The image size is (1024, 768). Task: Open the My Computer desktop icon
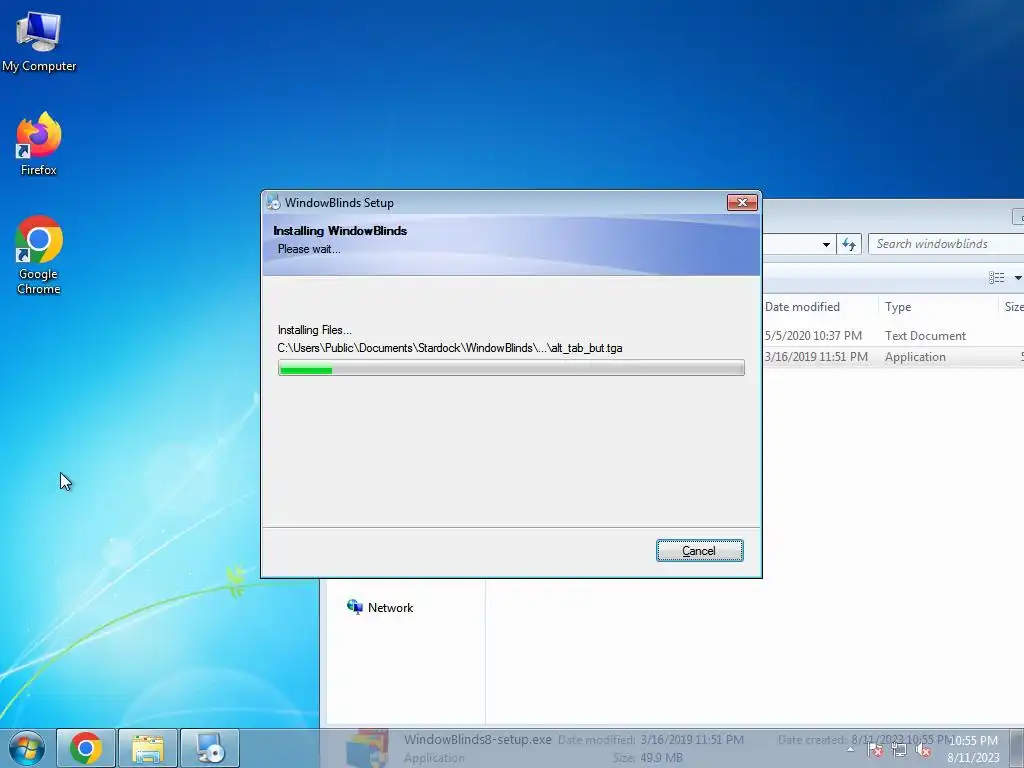pos(39,41)
